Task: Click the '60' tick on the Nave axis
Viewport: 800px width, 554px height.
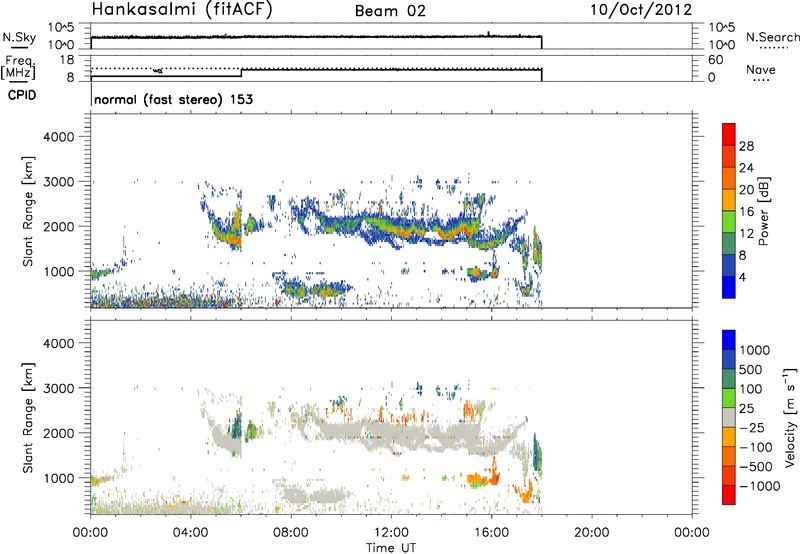Action: [716, 60]
